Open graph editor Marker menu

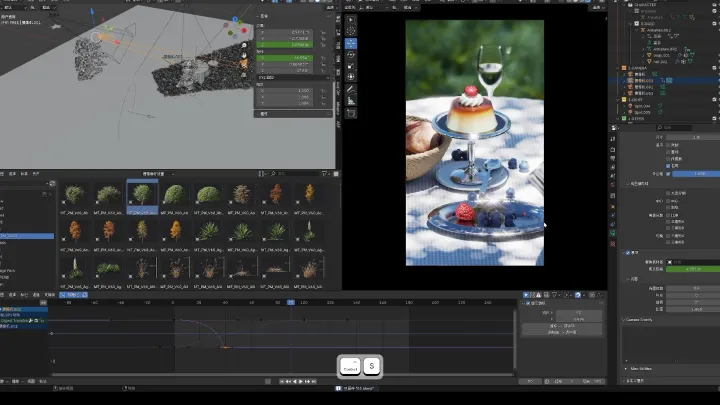pos(24,295)
